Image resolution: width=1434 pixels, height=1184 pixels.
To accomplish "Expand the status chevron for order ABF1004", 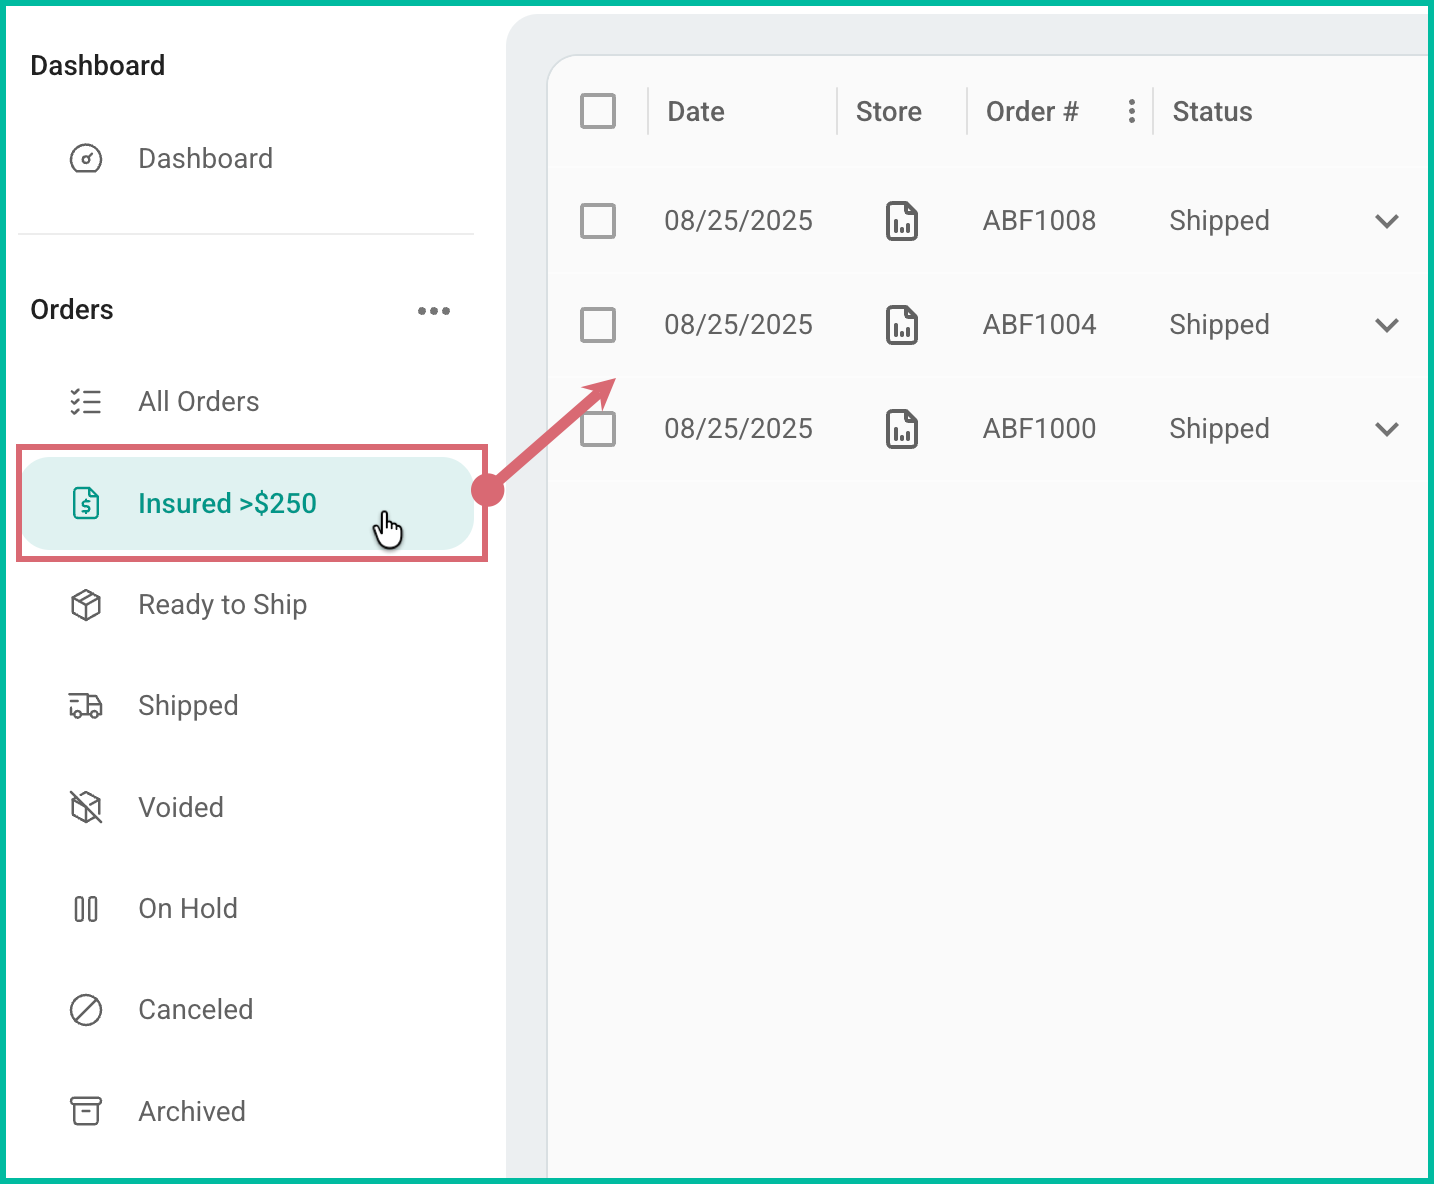I will (1387, 324).
